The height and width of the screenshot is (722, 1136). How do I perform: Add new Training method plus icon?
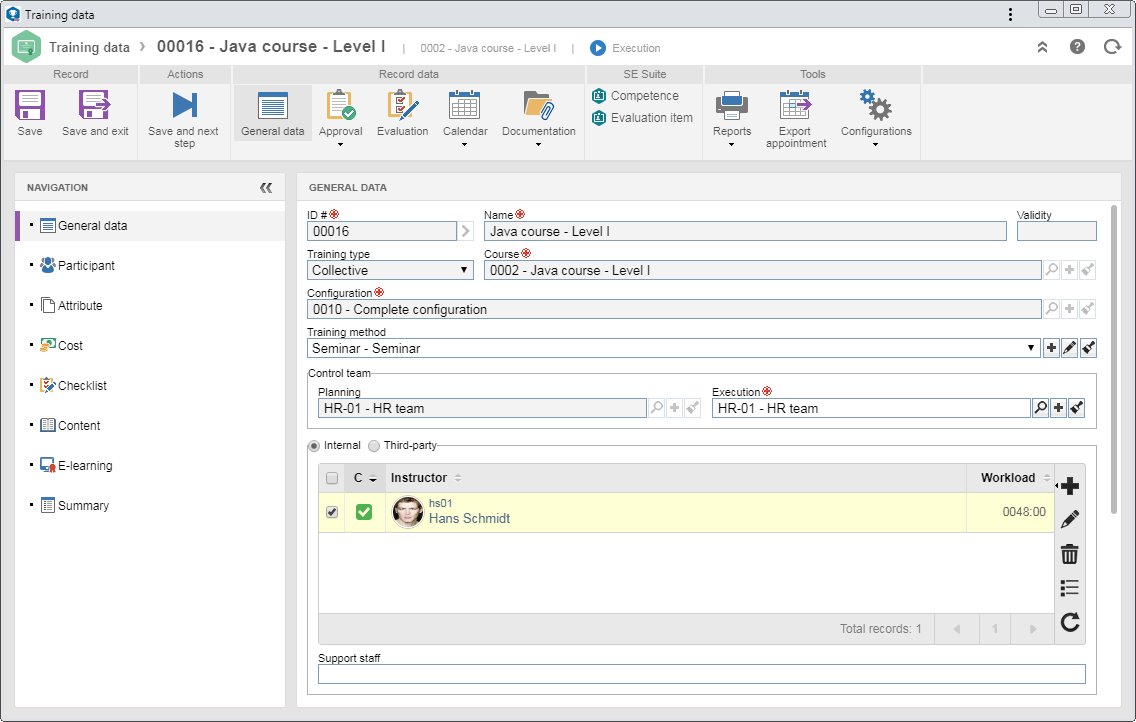click(1051, 348)
